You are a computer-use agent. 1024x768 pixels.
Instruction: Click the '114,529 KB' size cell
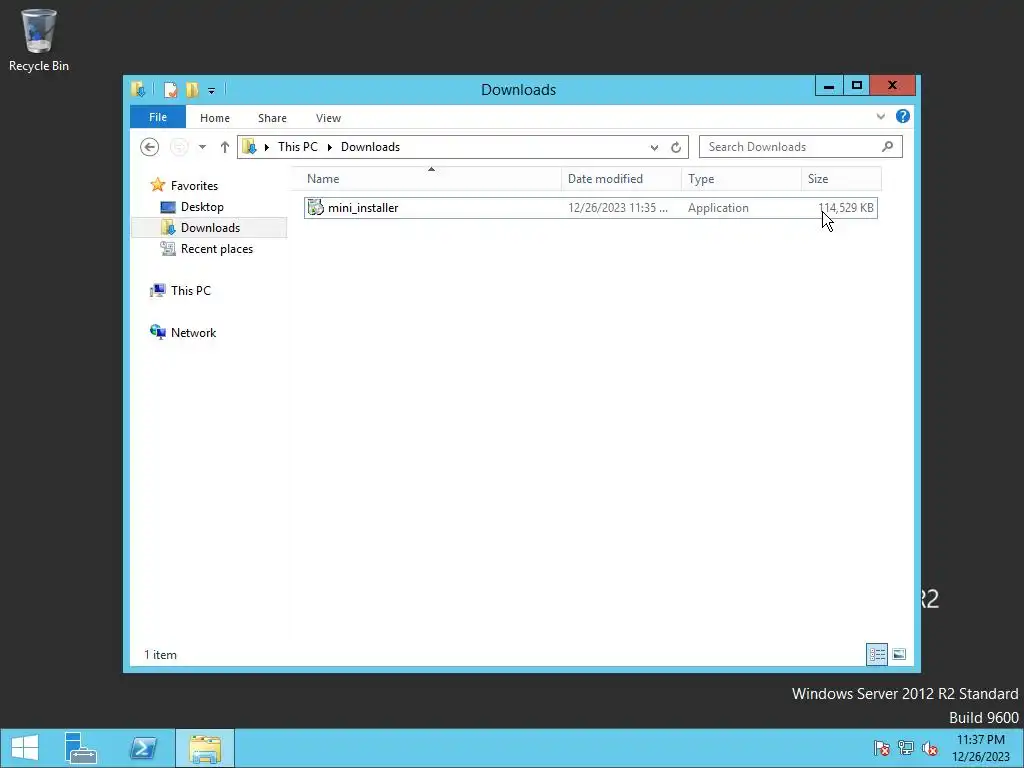point(846,208)
